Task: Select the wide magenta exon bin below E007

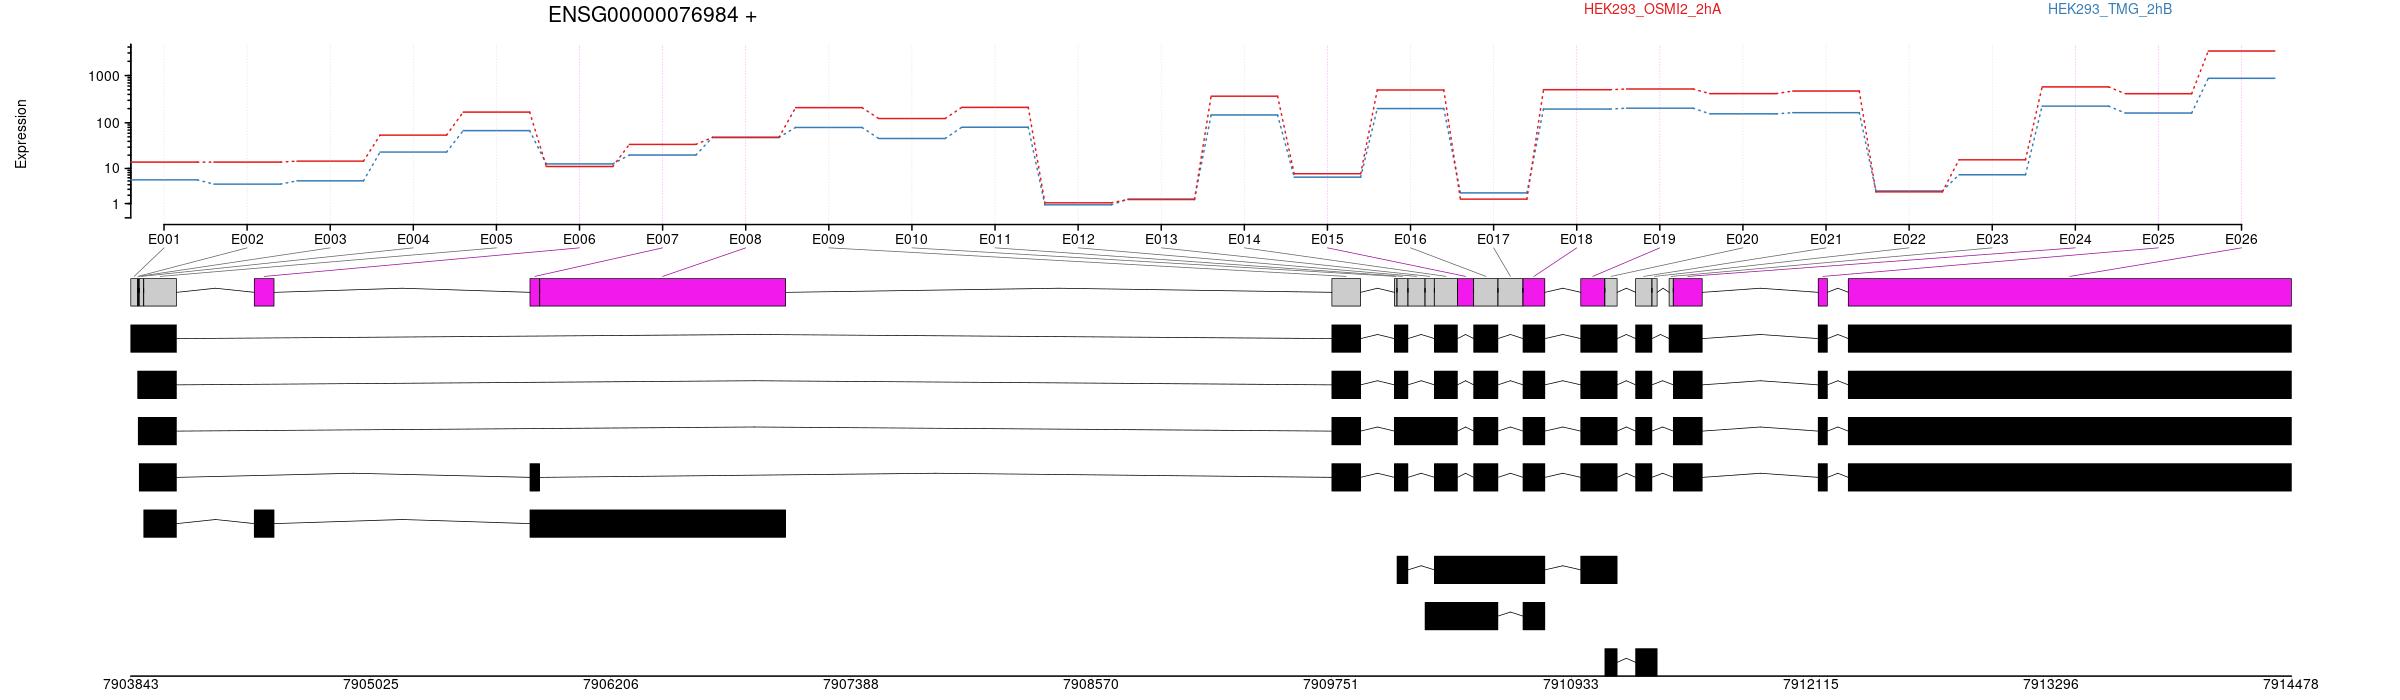Action: coord(663,292)
